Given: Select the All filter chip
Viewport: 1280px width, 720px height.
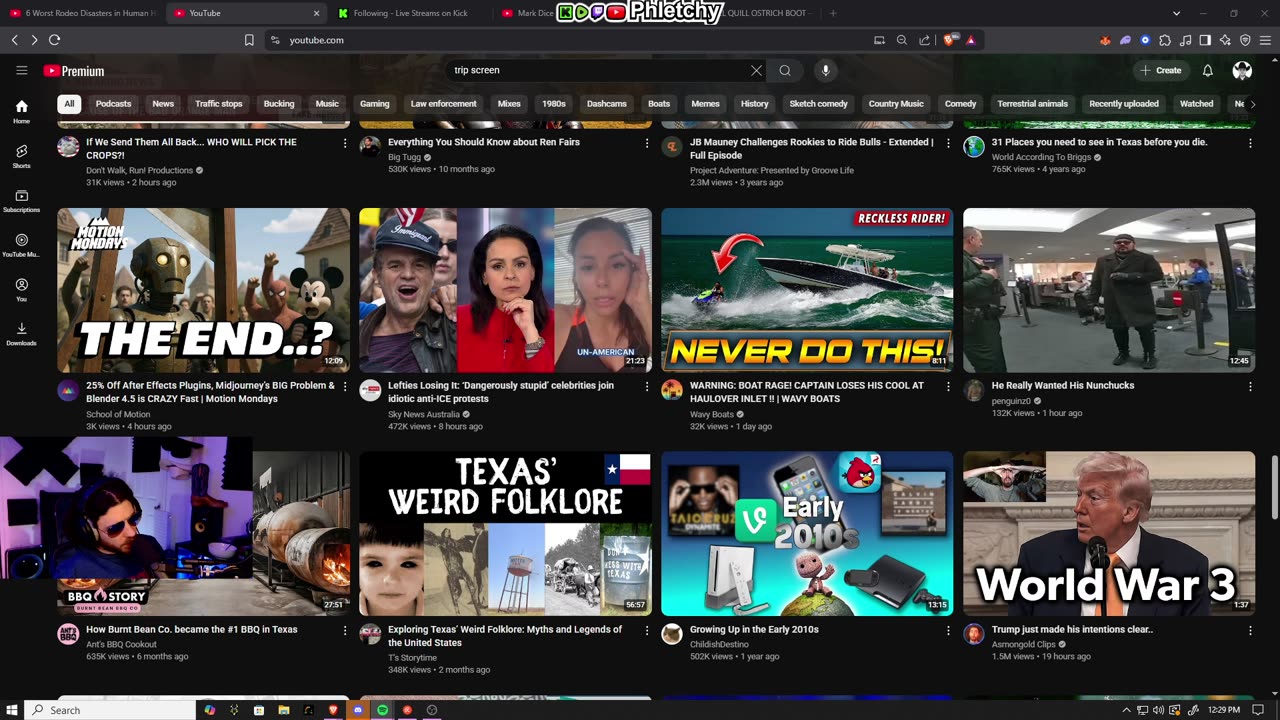Looking at the screenshot, I should click(69, 104).
